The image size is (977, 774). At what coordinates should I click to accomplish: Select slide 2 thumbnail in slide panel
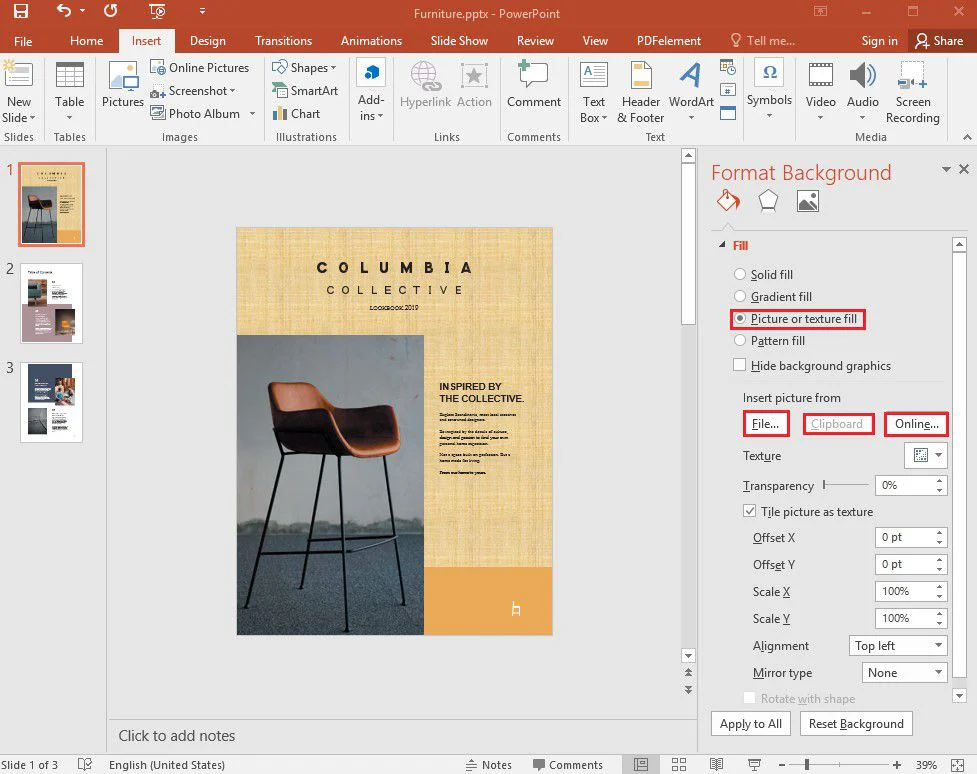(51, 303)
